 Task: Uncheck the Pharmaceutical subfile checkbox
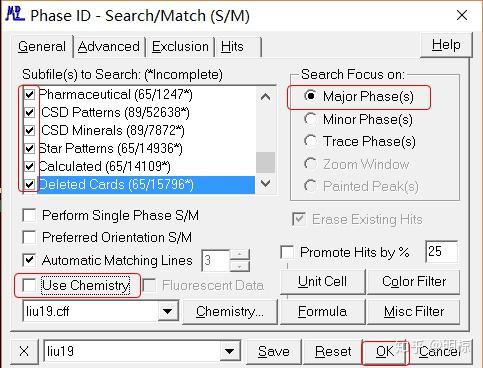coord(30,95)
